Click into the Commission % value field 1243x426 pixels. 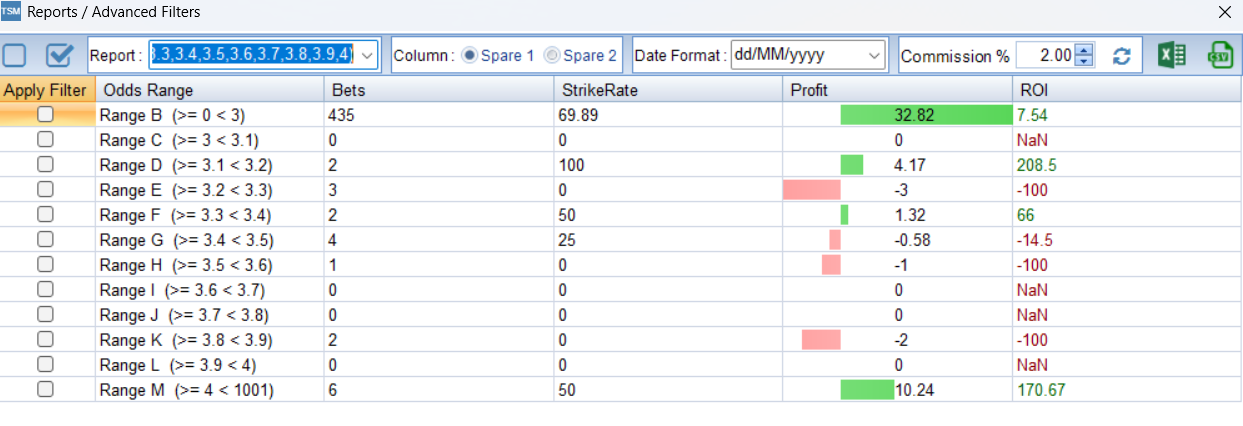1045,56
